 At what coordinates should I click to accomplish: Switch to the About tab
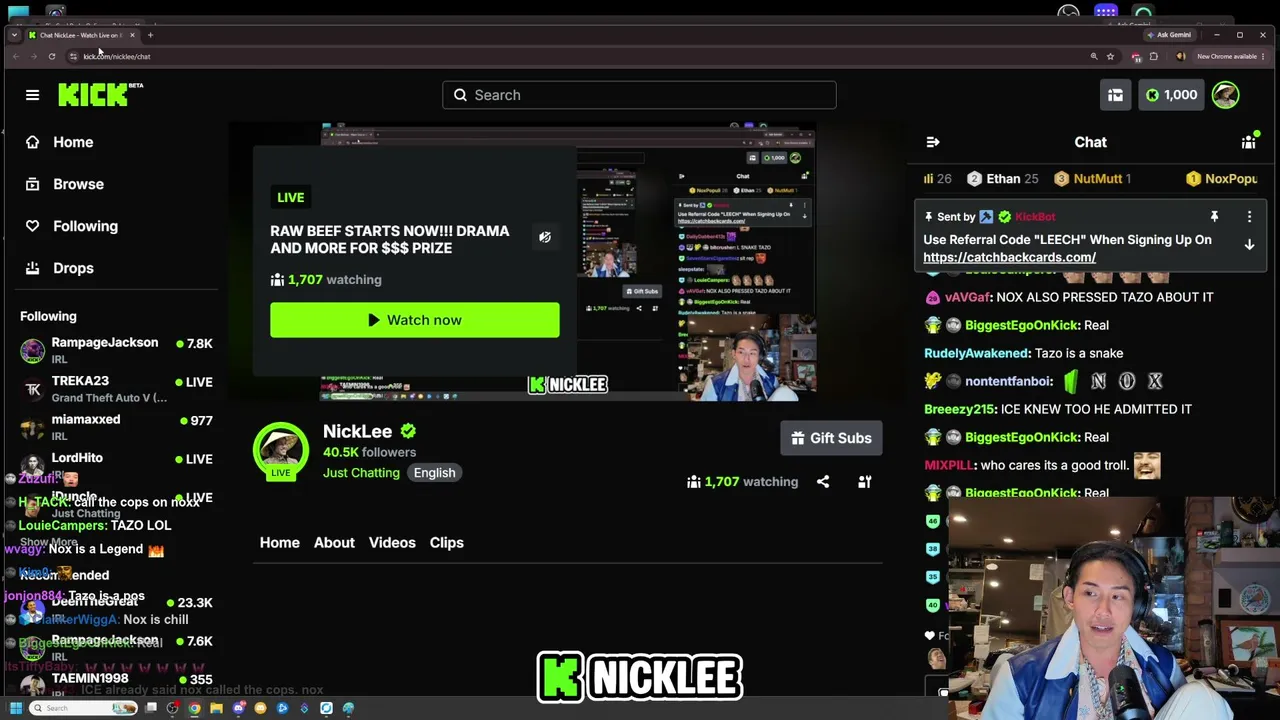[334, 542]
